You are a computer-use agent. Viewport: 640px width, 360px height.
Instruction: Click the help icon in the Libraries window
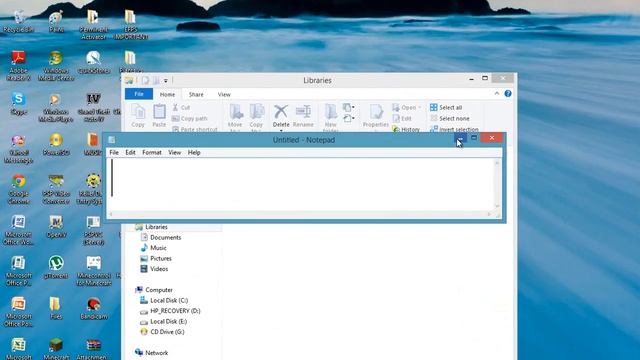click(508, 93)
